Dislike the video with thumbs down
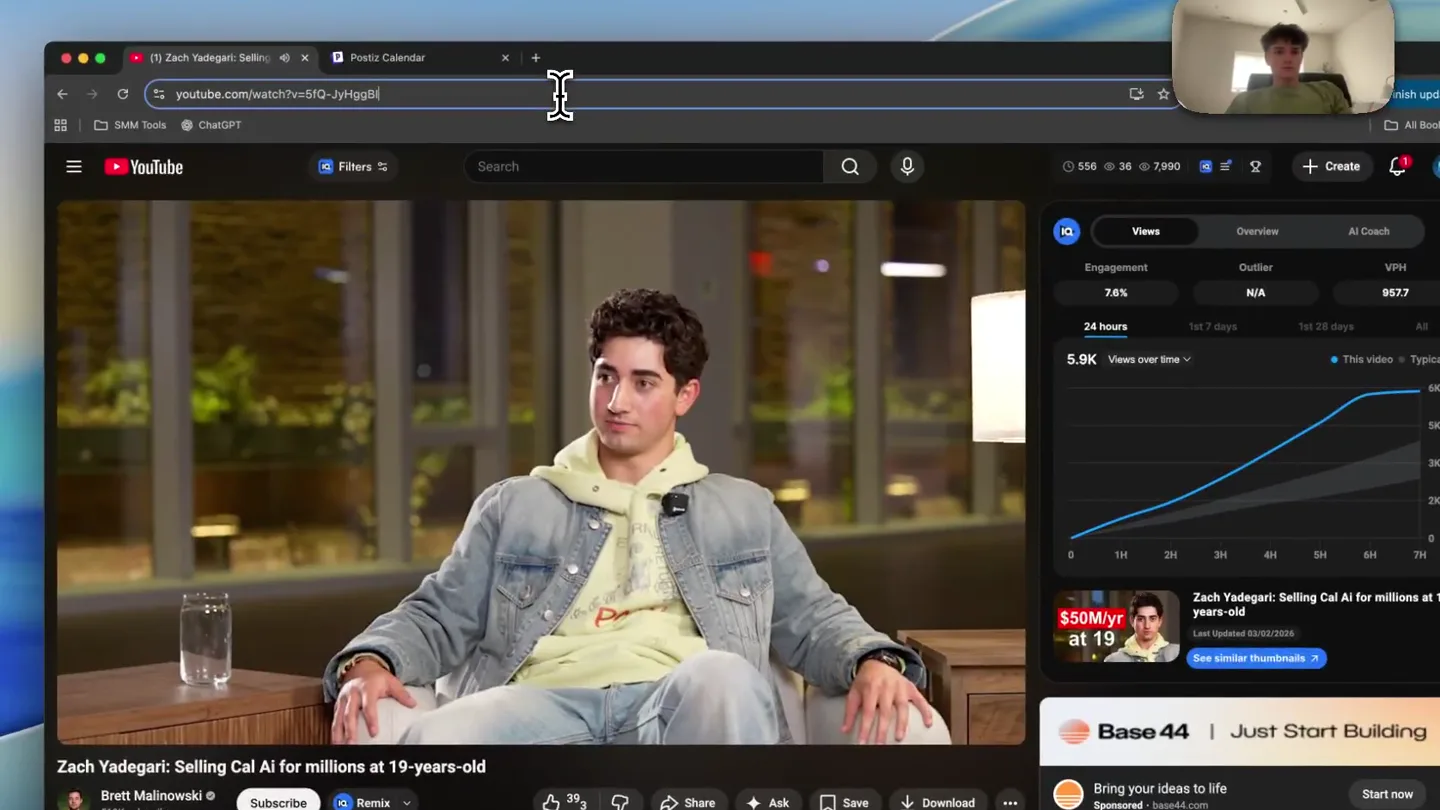This screenshot has height=810, width=1440. (x=620, y=802)
